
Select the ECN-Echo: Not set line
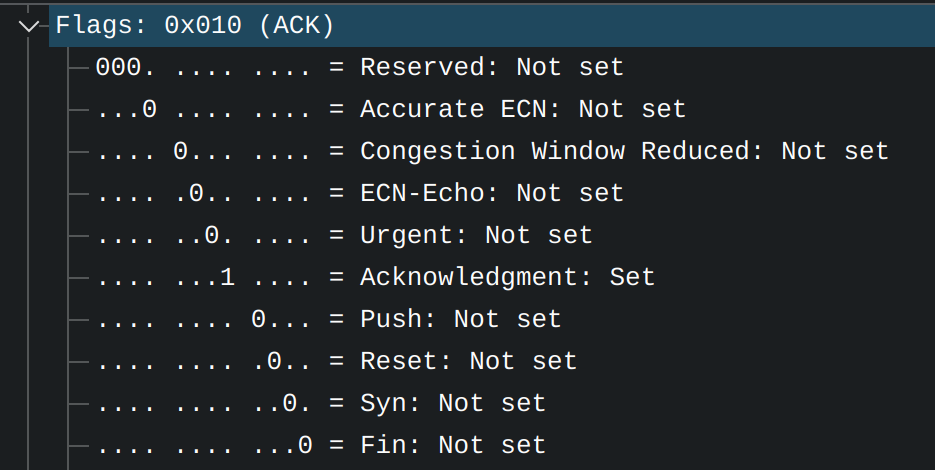pyautogui.click(x=491, y=193)
